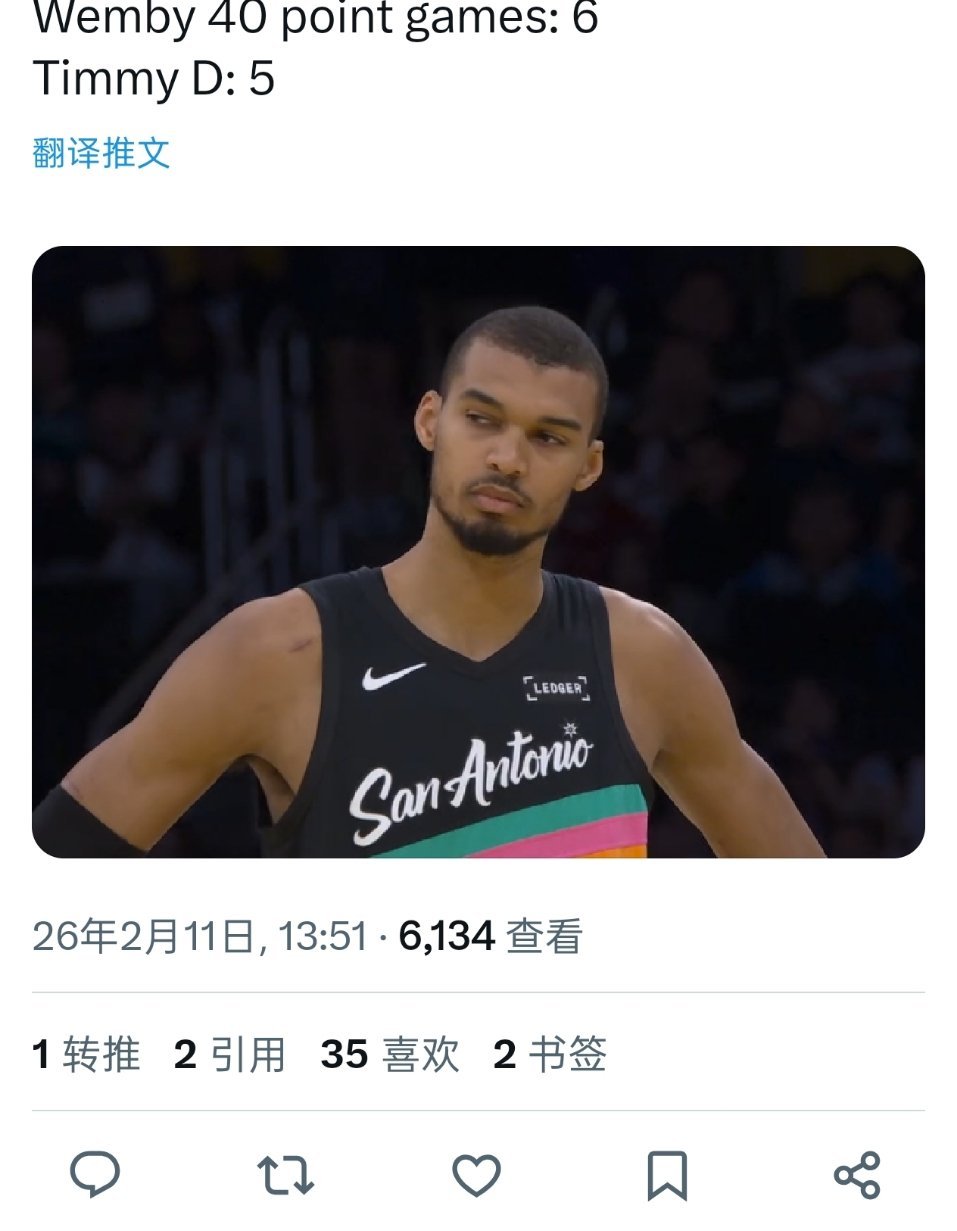Viewport: 957px width, 1231px height.
Task: Show who liked via 35 喜欢
Action: pyautogui.click(x=390, y=1054)
